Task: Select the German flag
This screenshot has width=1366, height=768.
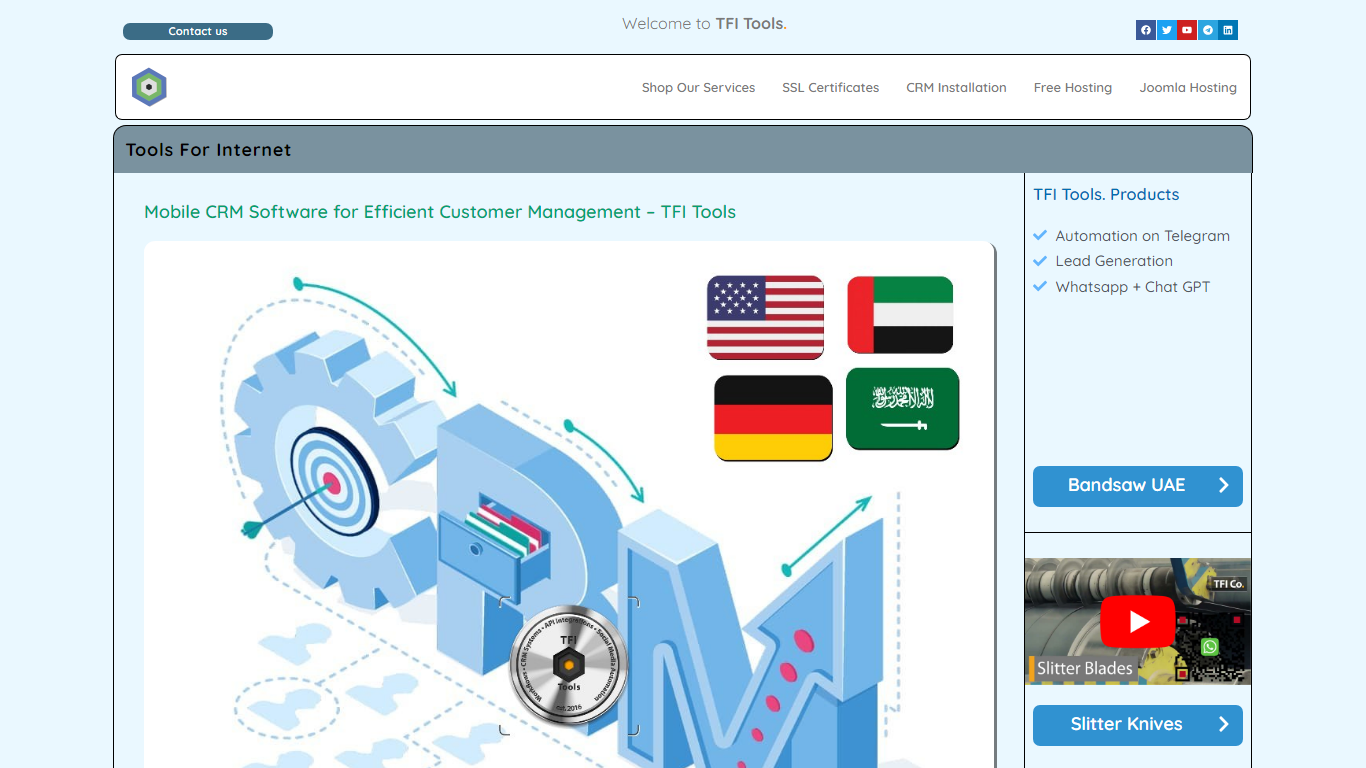Action: click(x=773, y=418)
